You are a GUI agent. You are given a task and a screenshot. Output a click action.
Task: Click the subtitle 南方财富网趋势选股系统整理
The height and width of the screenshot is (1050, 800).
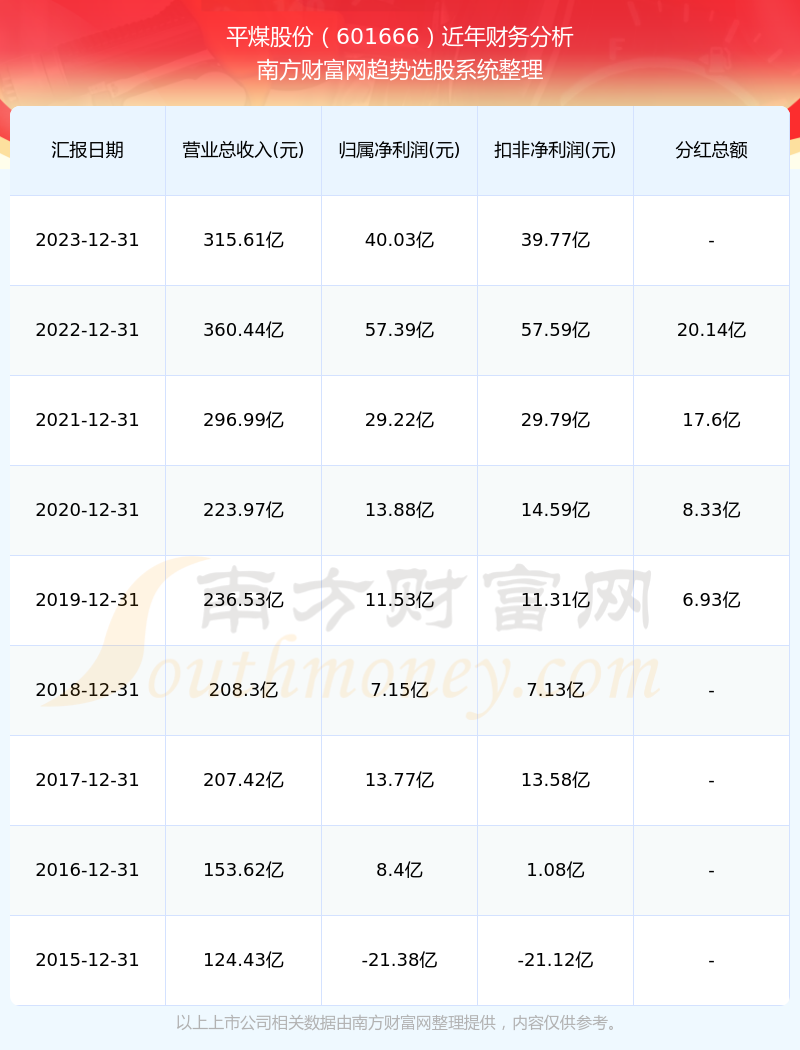[x=400, y=70]
